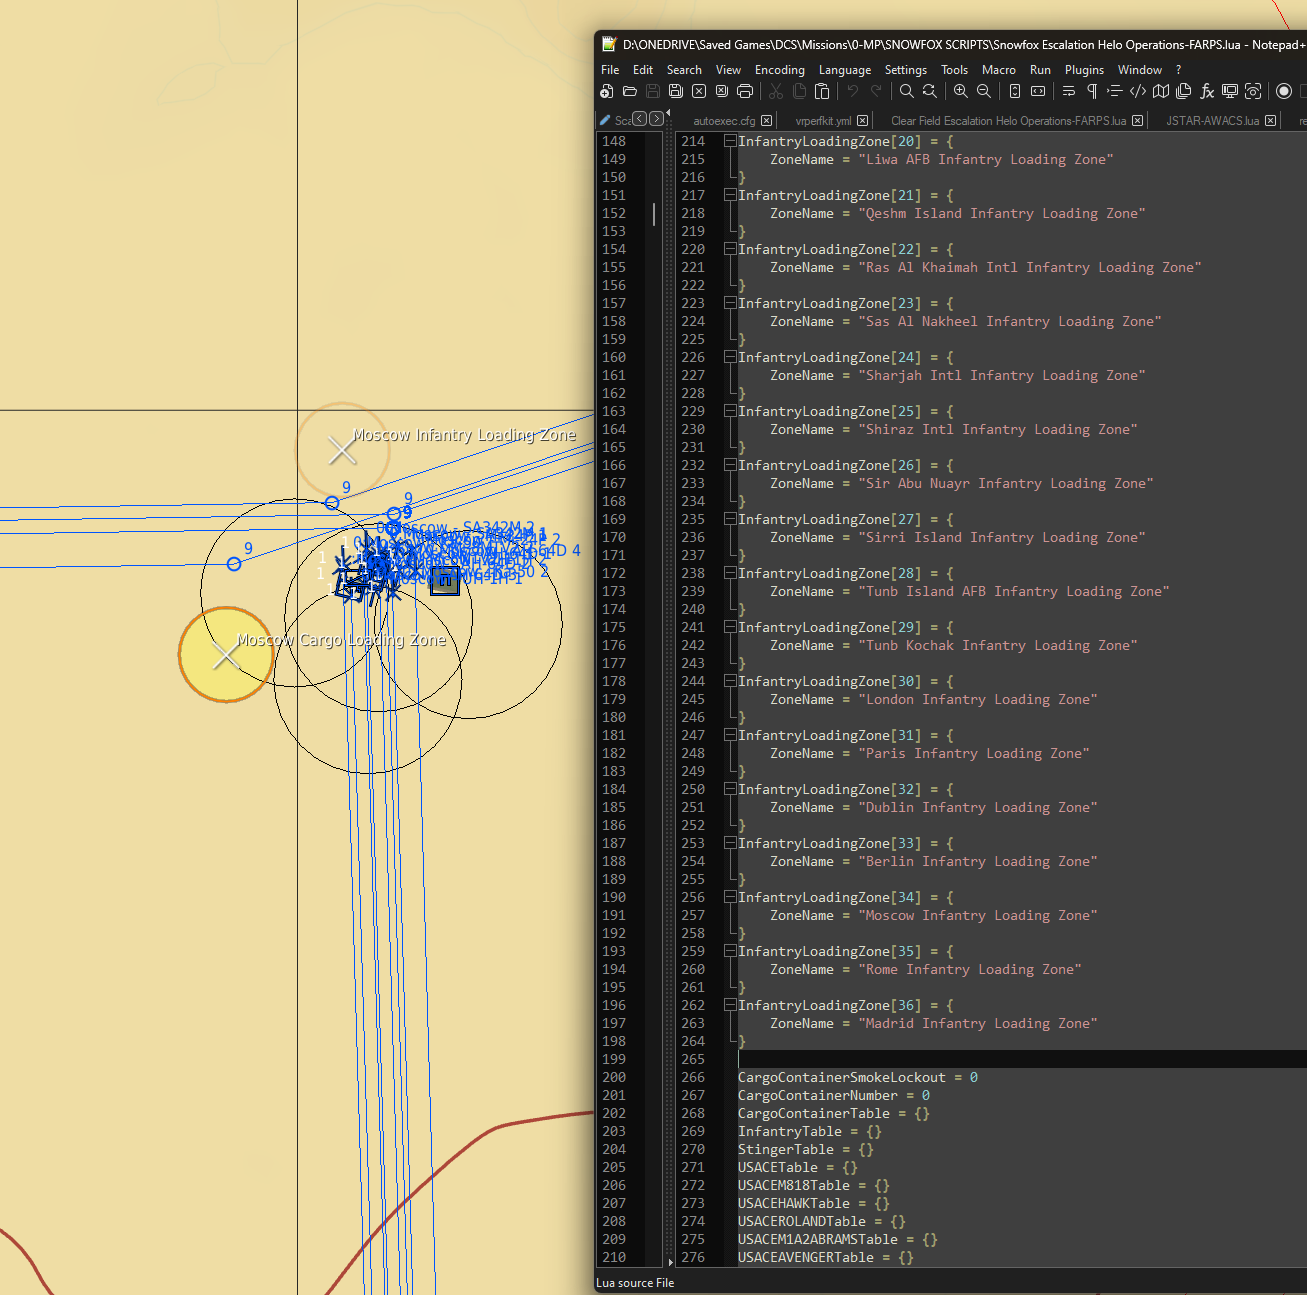The width and height of the screenshot is (1307, 1295).
Task: Click the Zoom In toolbar icon
Action: [960, 91]
